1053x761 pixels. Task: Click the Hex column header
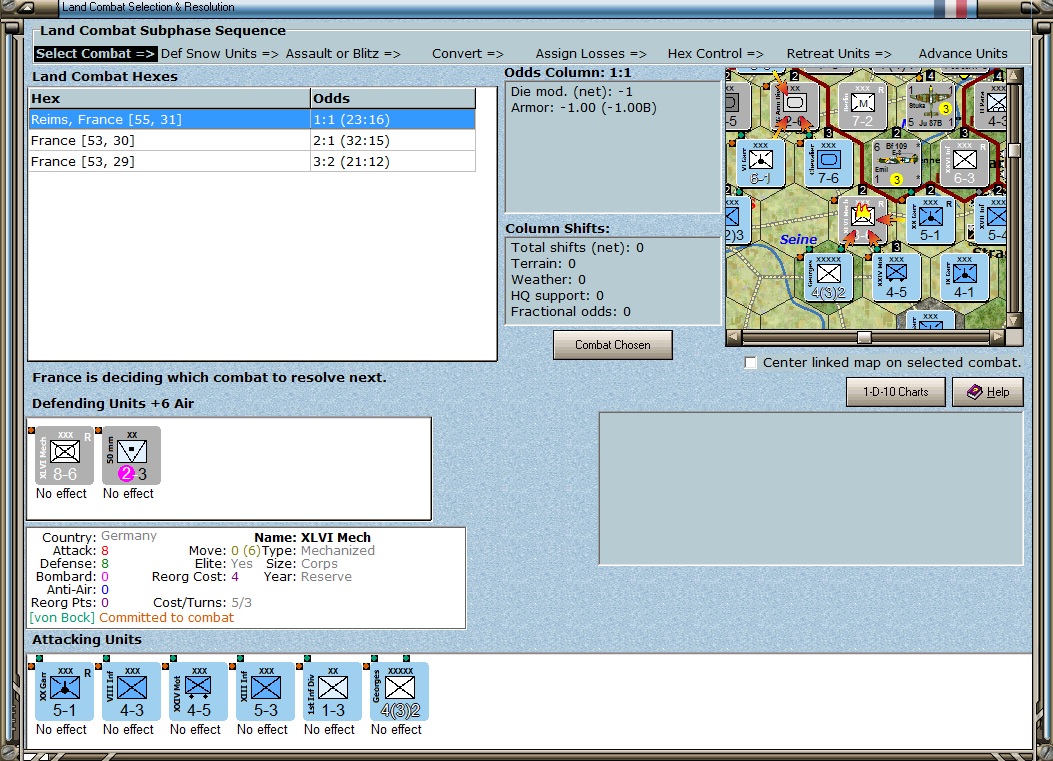(169, 98)
